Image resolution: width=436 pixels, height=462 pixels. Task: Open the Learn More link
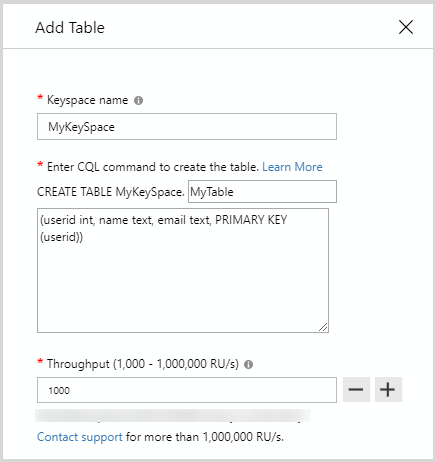[292, 167]
